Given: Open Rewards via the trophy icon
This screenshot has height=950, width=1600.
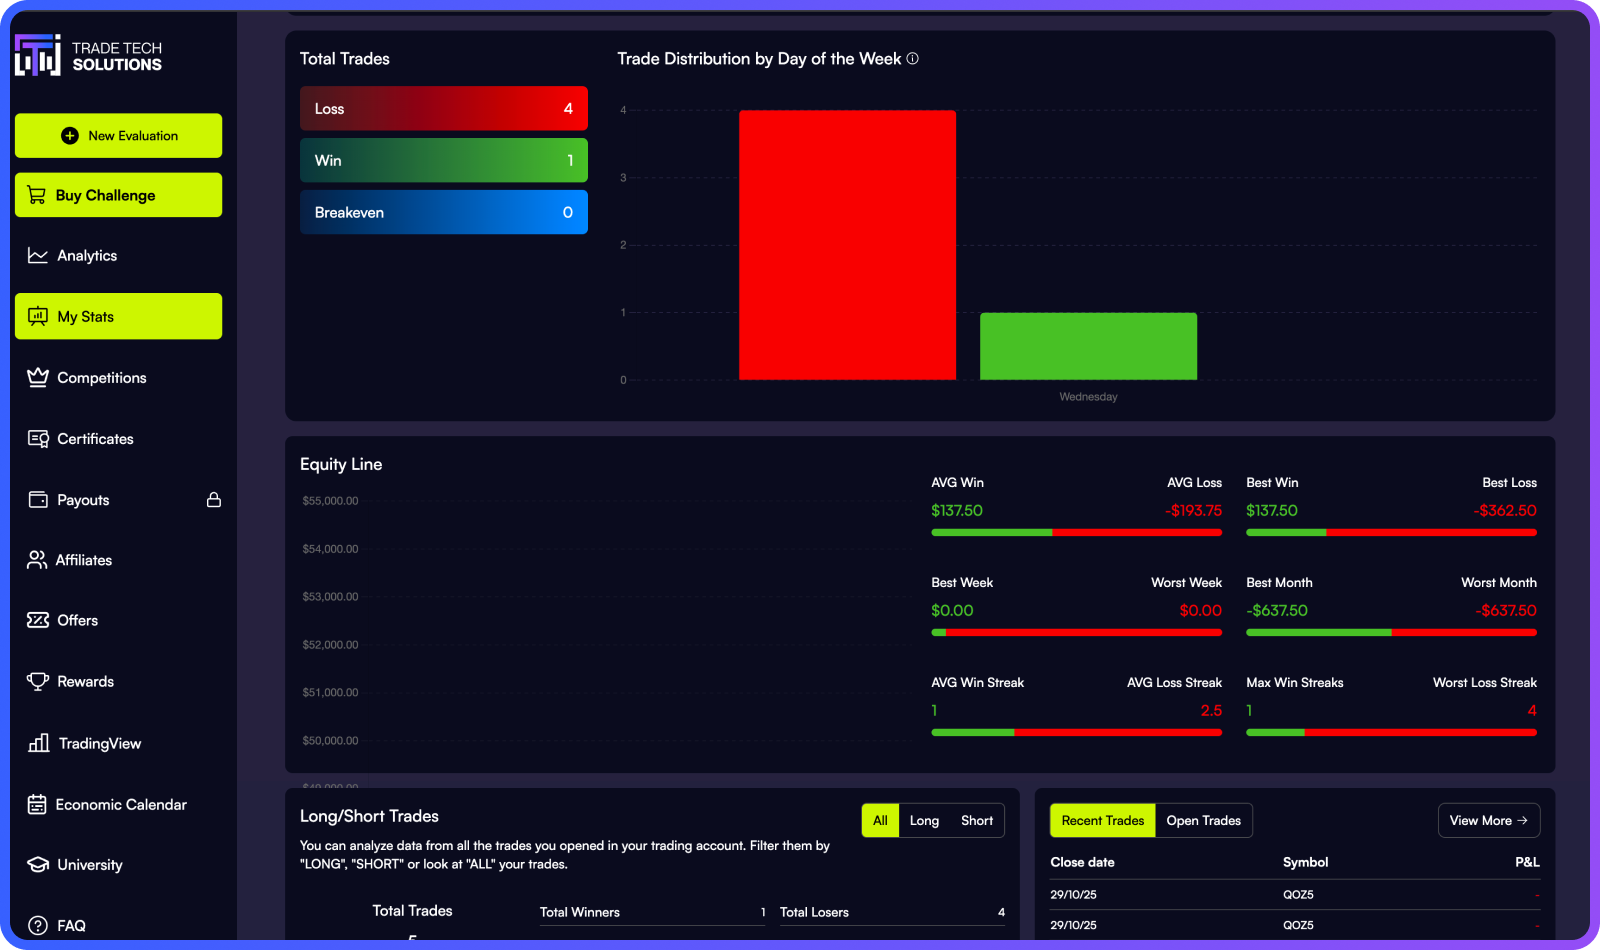Looking at the screenshot, I should (x=37, y=681).
